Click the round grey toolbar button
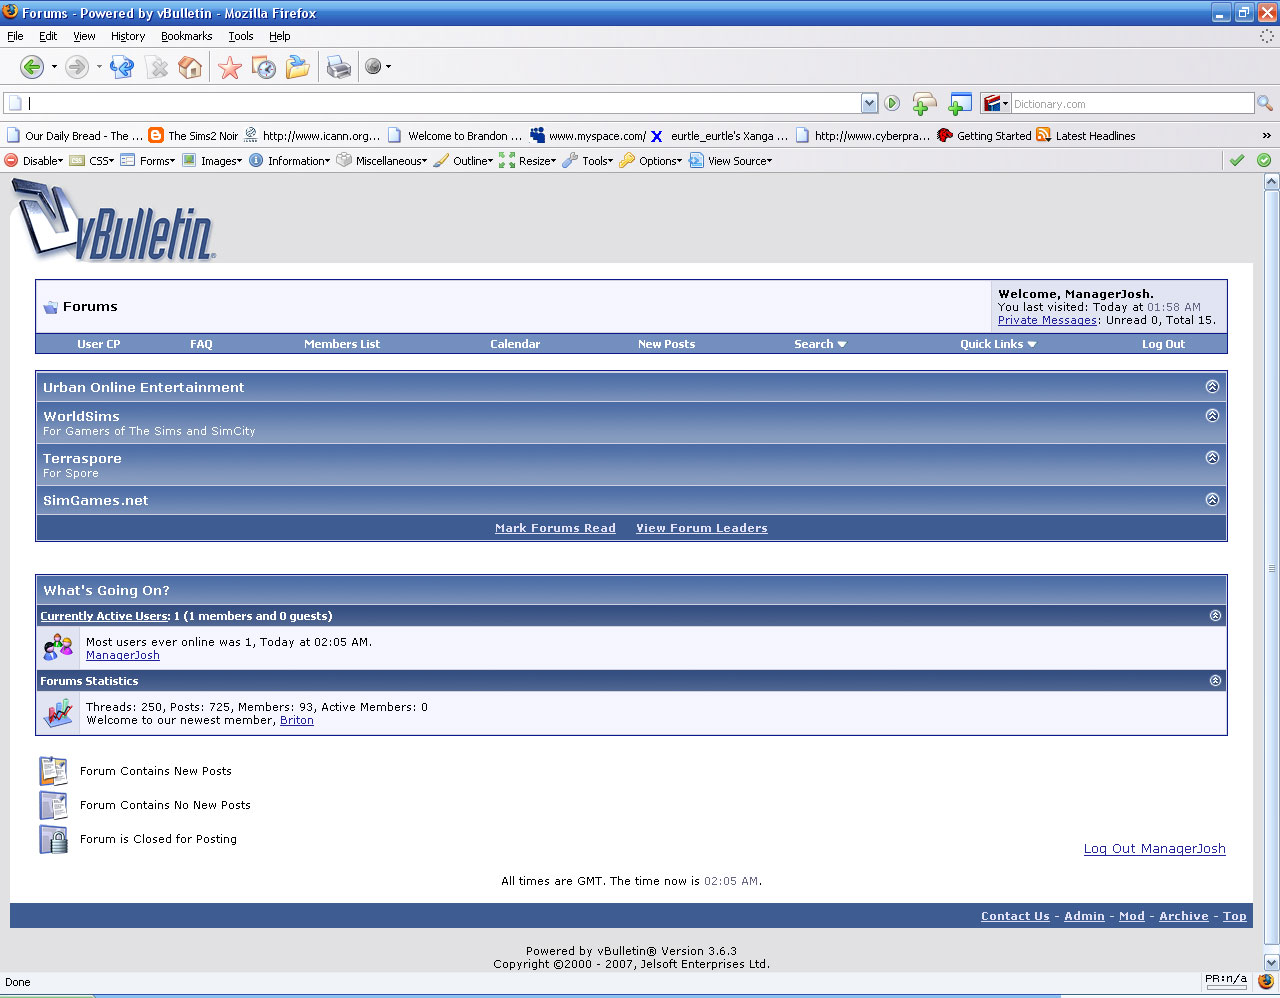The height and width of the screenshot is (998, 1280). click(x=373, y=67)
